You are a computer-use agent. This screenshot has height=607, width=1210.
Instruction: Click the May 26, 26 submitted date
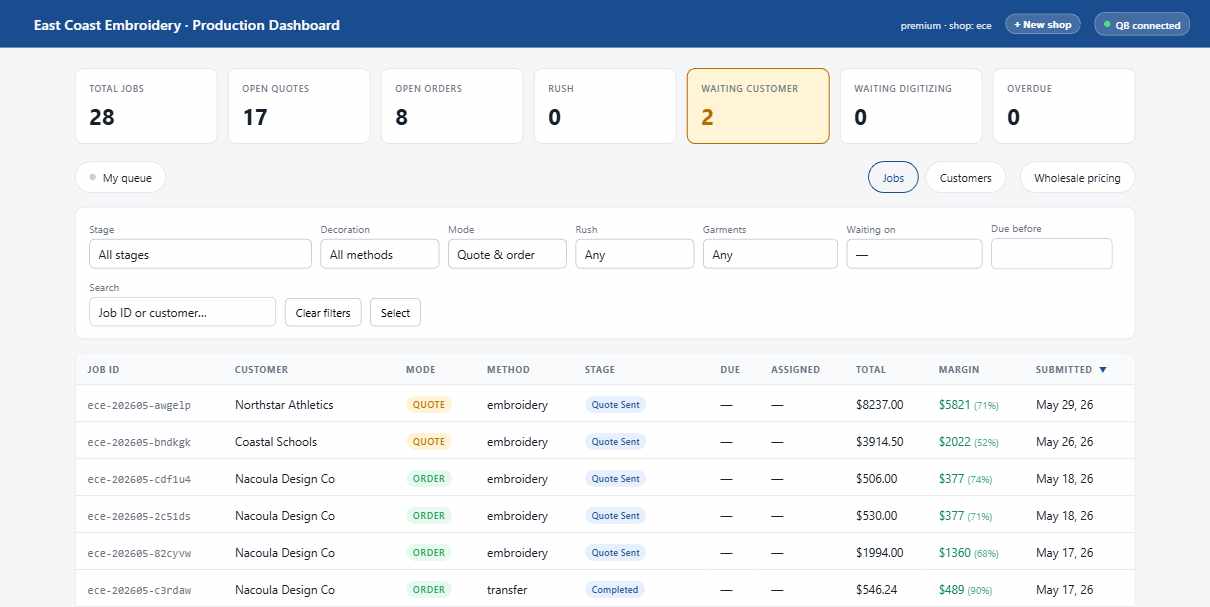pos(1065,442)
